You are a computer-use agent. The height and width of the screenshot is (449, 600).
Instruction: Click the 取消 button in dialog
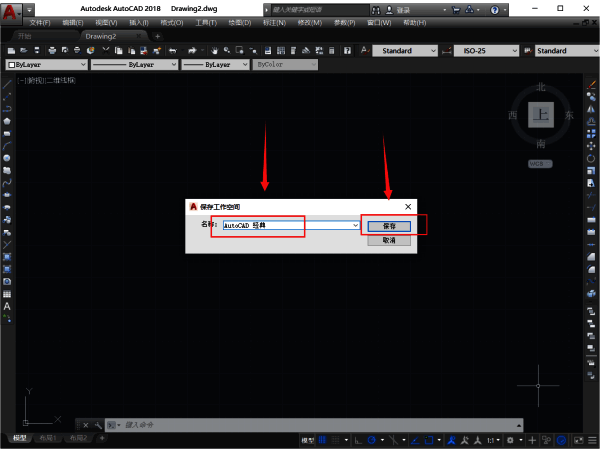tap(389, 240)
